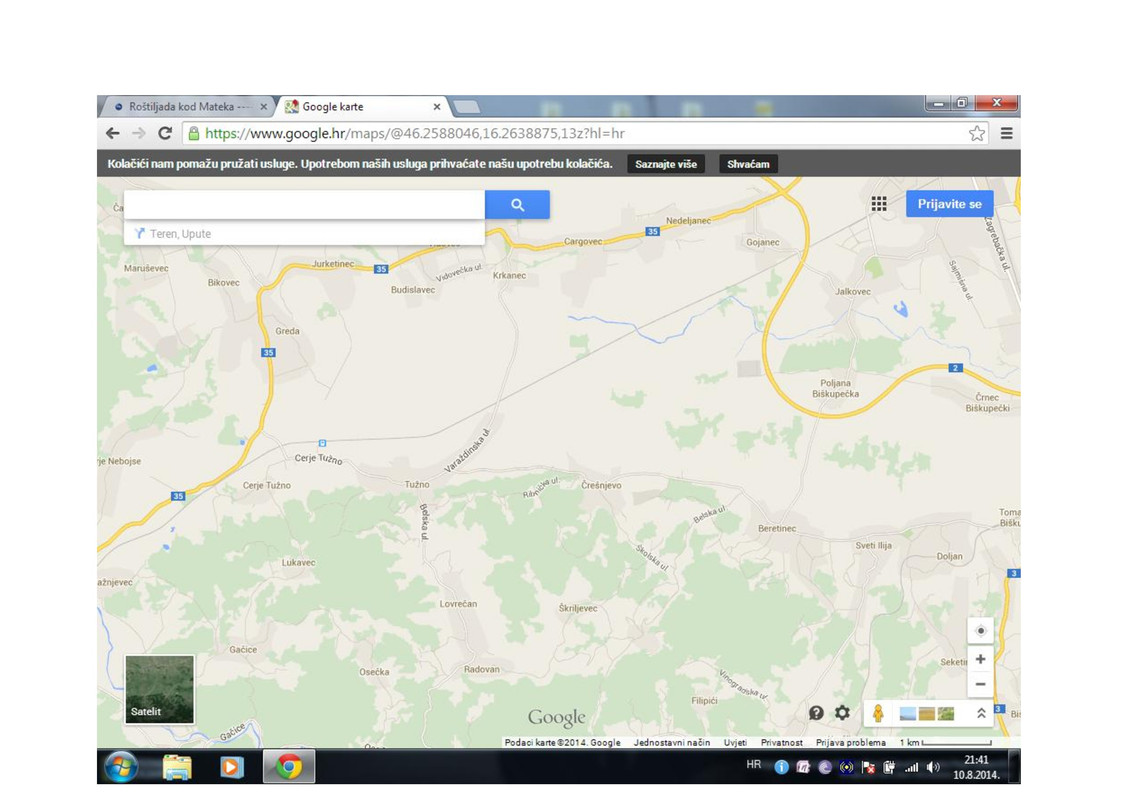Open a new tab button
The width and height of the screenshot is (1131, 800).
467,107
